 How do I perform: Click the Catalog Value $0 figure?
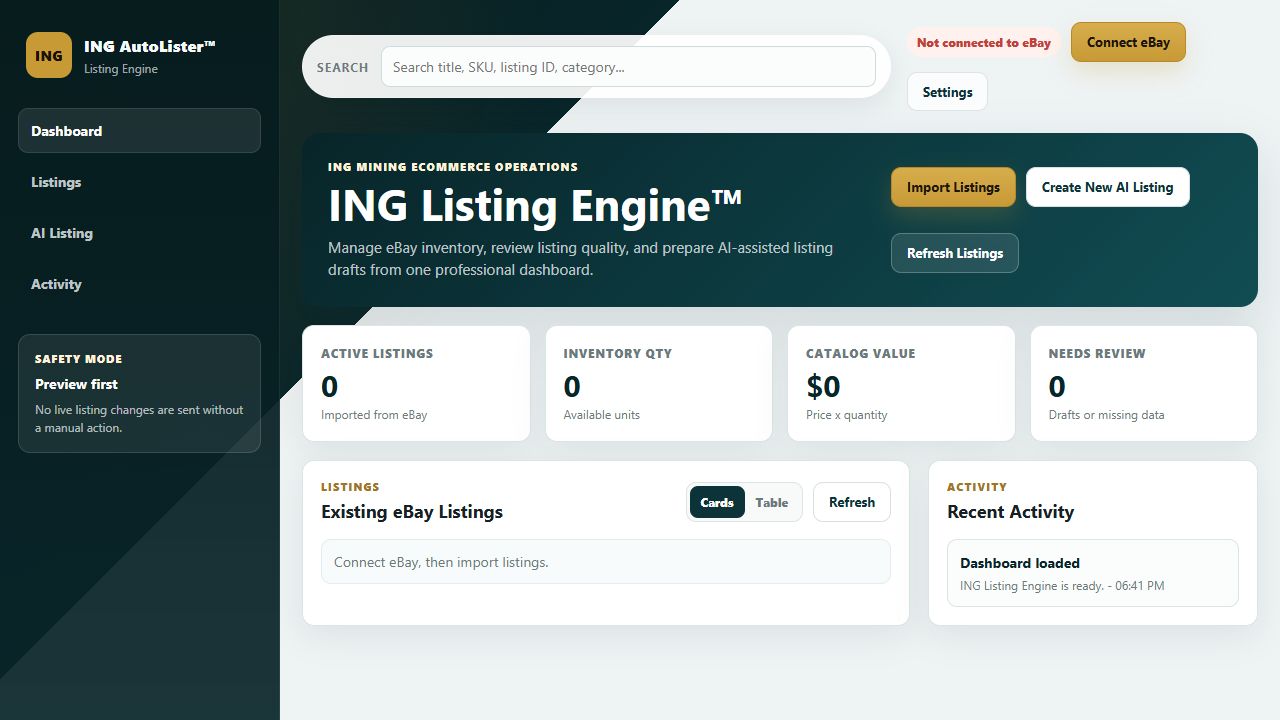823,386
